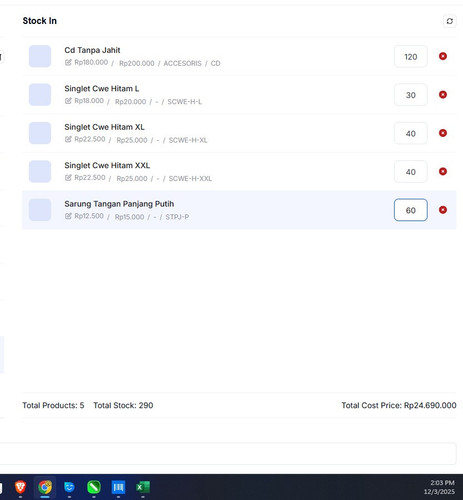
Task: Click the ACCESORIS category label
Action: [x=182, y=63]
